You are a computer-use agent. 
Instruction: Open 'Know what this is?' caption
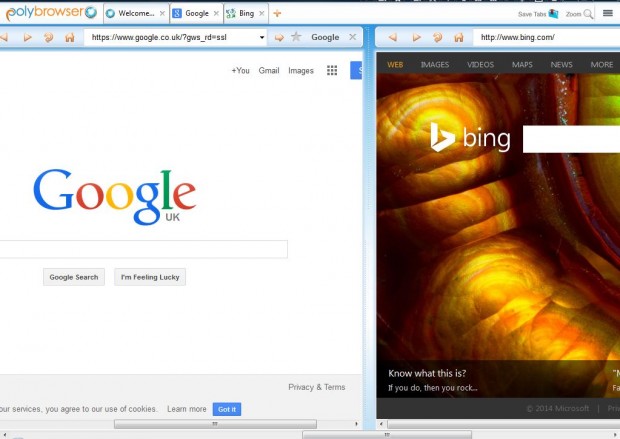[x=427, y=373]
